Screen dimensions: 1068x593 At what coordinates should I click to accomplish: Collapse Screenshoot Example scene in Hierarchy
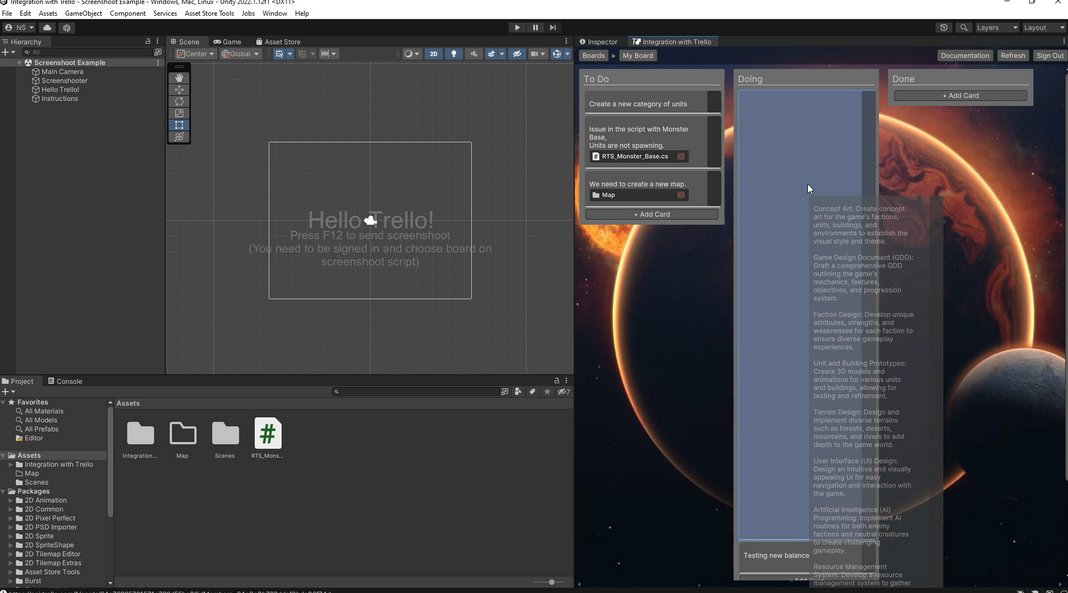tap(20, 63)
